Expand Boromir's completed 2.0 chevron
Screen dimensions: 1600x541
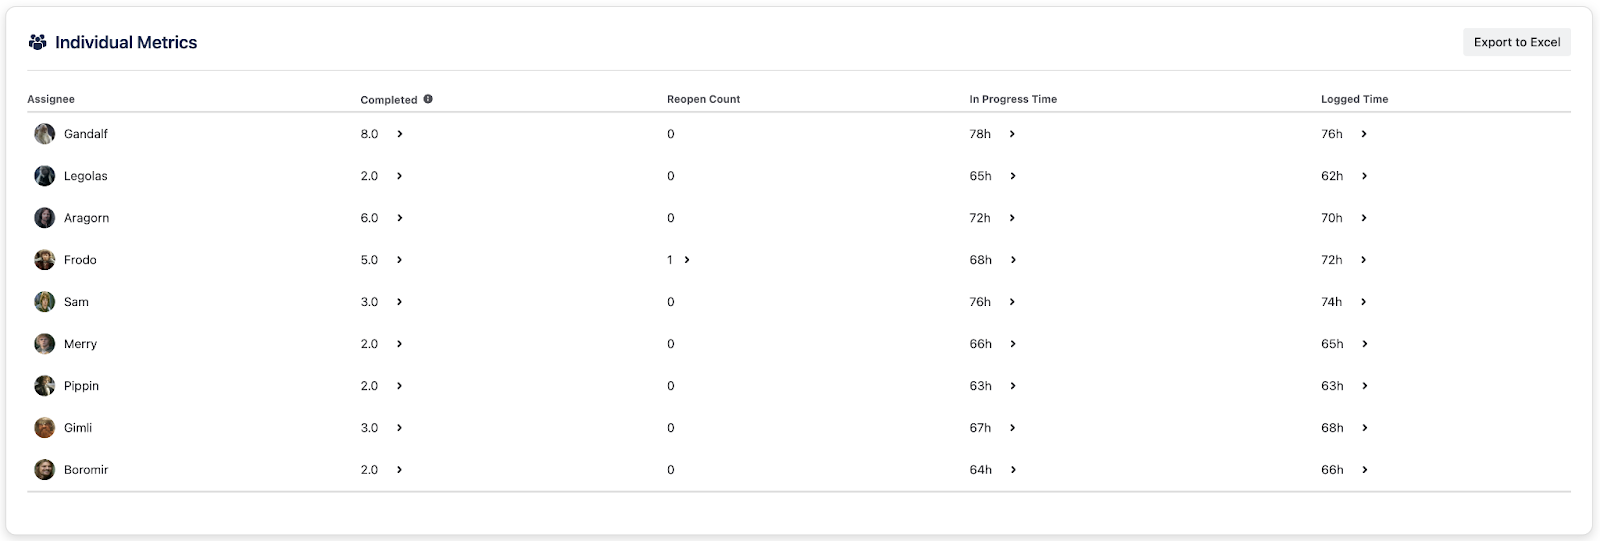[399, 470]
